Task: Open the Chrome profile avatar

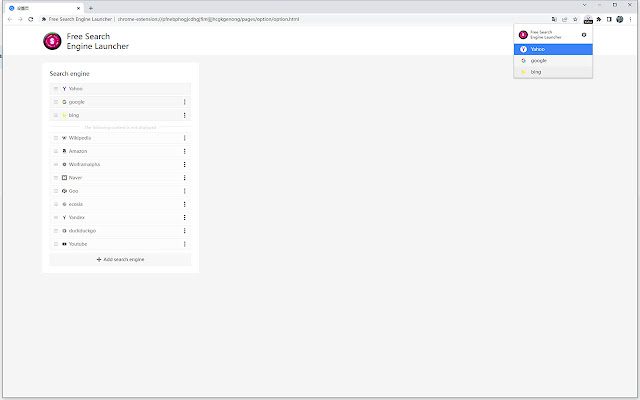Action: pyautogui.click(x=620, y=19)
